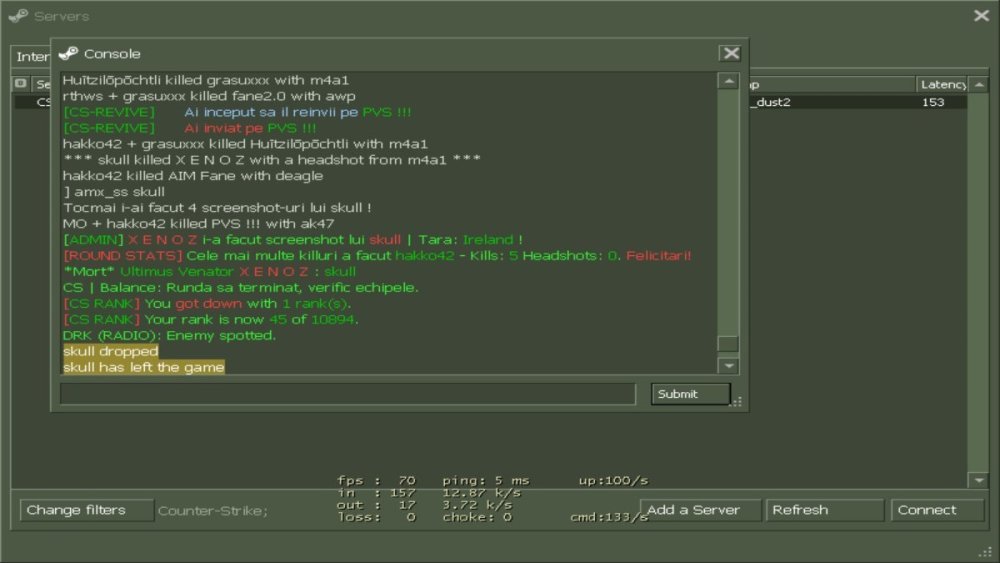Refresh the server list

[824, 510]
